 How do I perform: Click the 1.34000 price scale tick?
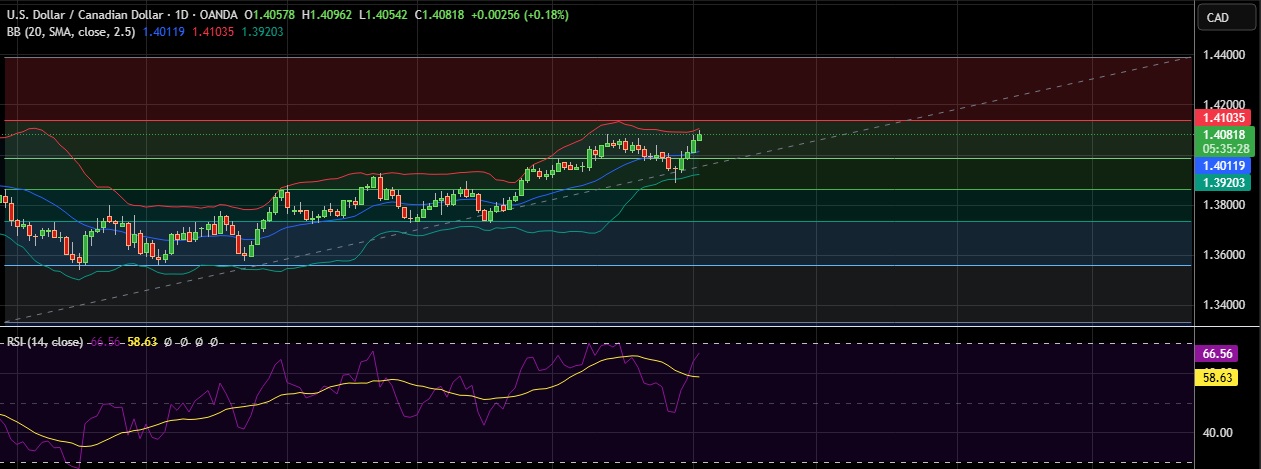tap(1223, 305)
